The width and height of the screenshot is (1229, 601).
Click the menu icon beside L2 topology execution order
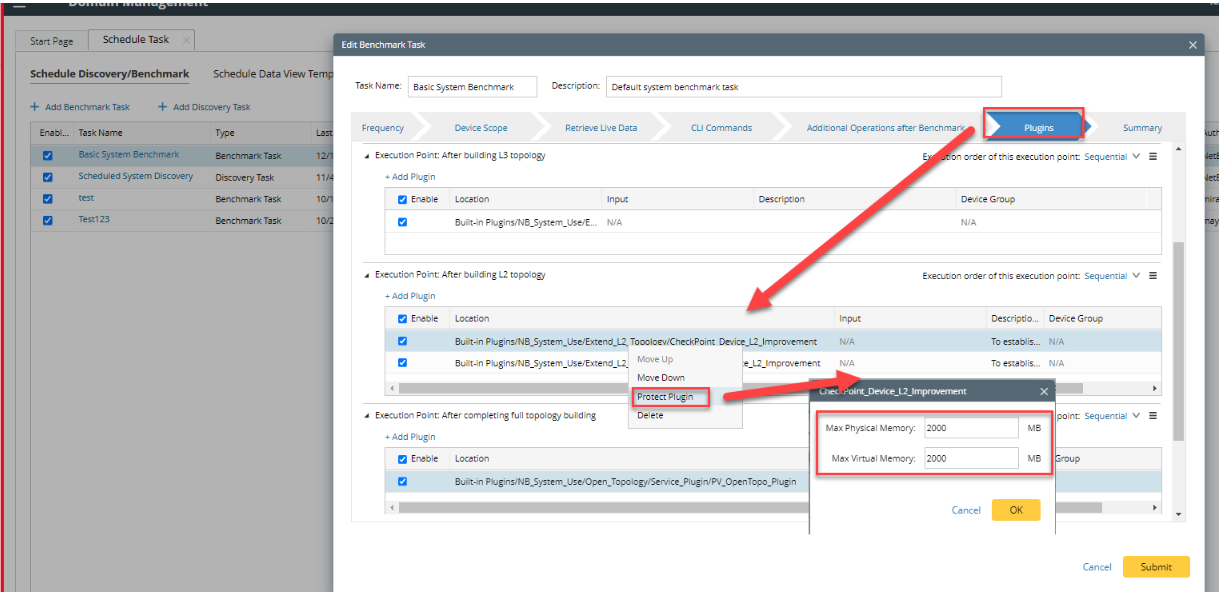click(1154, 275)
